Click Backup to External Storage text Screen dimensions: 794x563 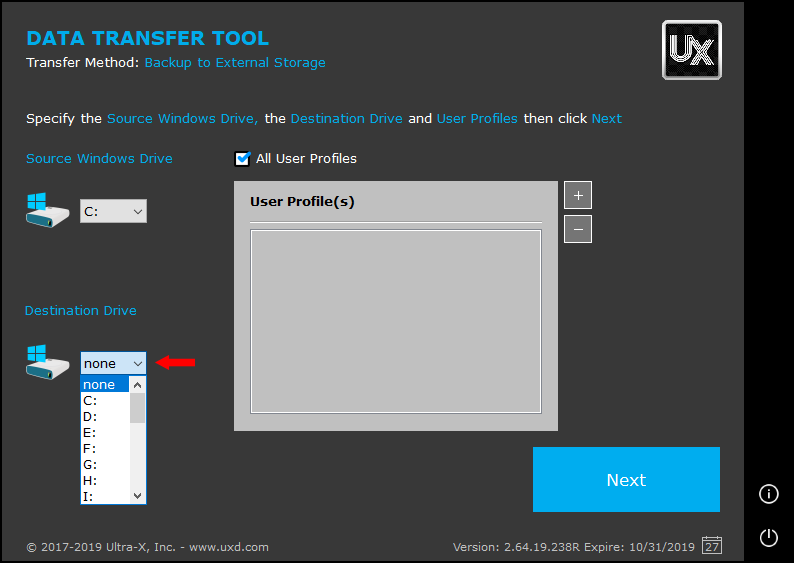point(235,63)
